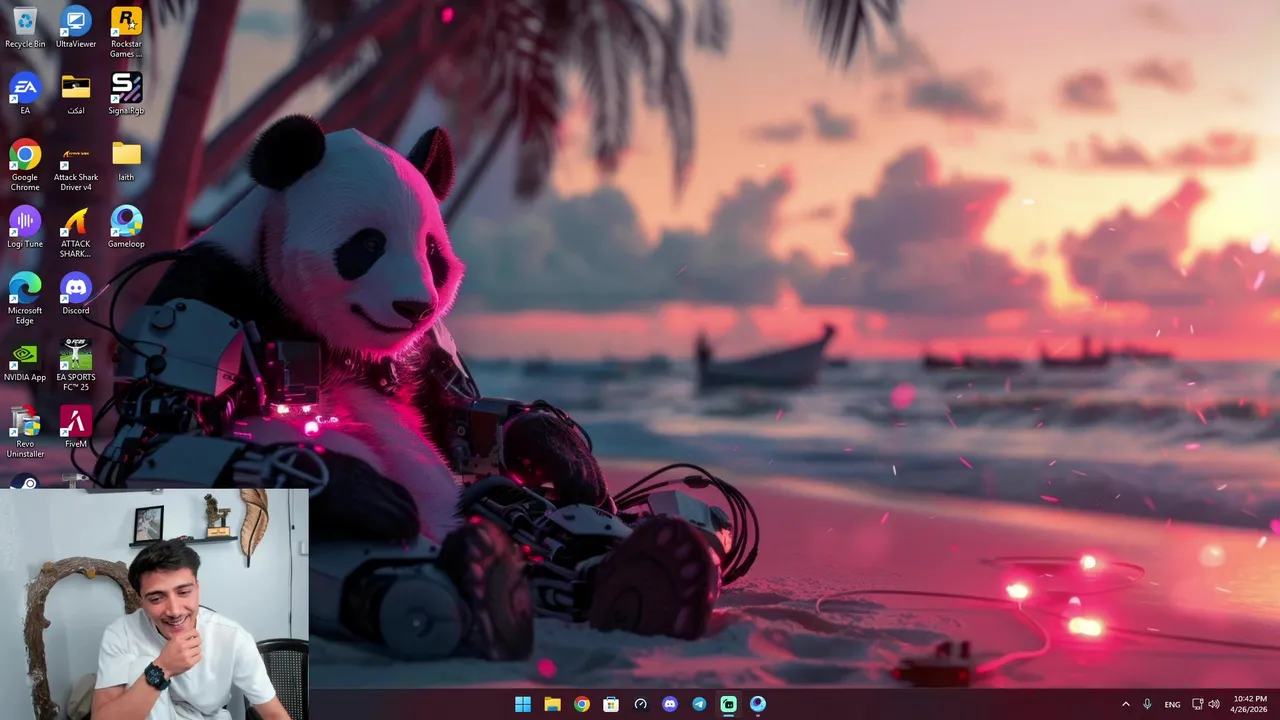Image resolution: width=1280 pixels, height=720 pixels.
Task: Select the Microsoft Edge desktop shortcut
Action: tap(25, 298)
